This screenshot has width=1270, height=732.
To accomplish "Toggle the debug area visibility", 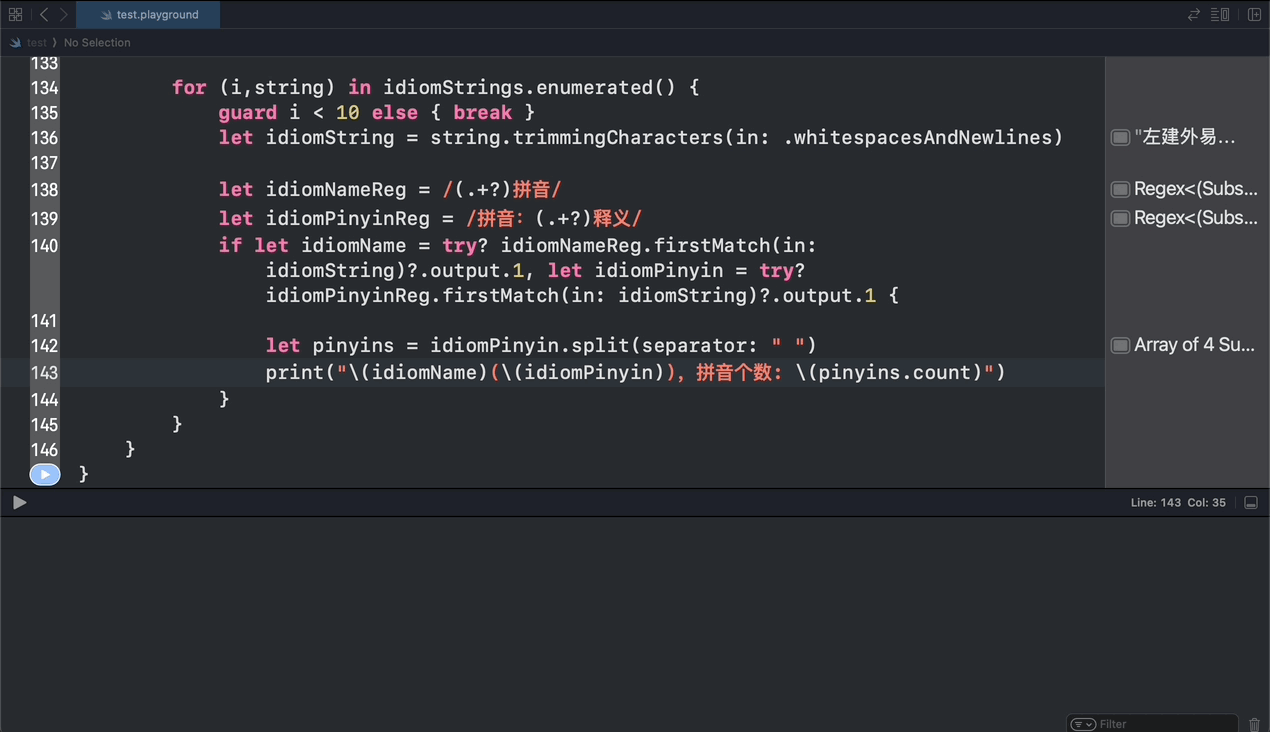I will pos(1251,502).
